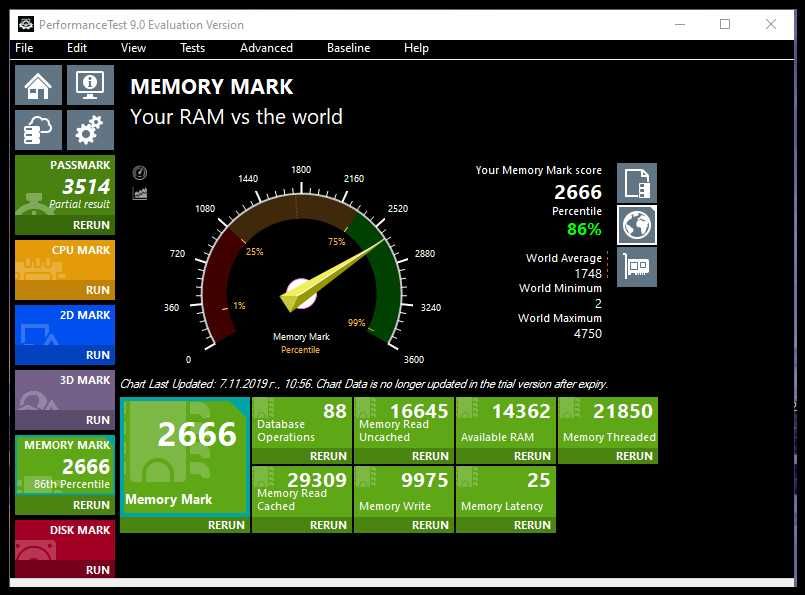Select the CPU MARK sidebar tile

[65, 261]
